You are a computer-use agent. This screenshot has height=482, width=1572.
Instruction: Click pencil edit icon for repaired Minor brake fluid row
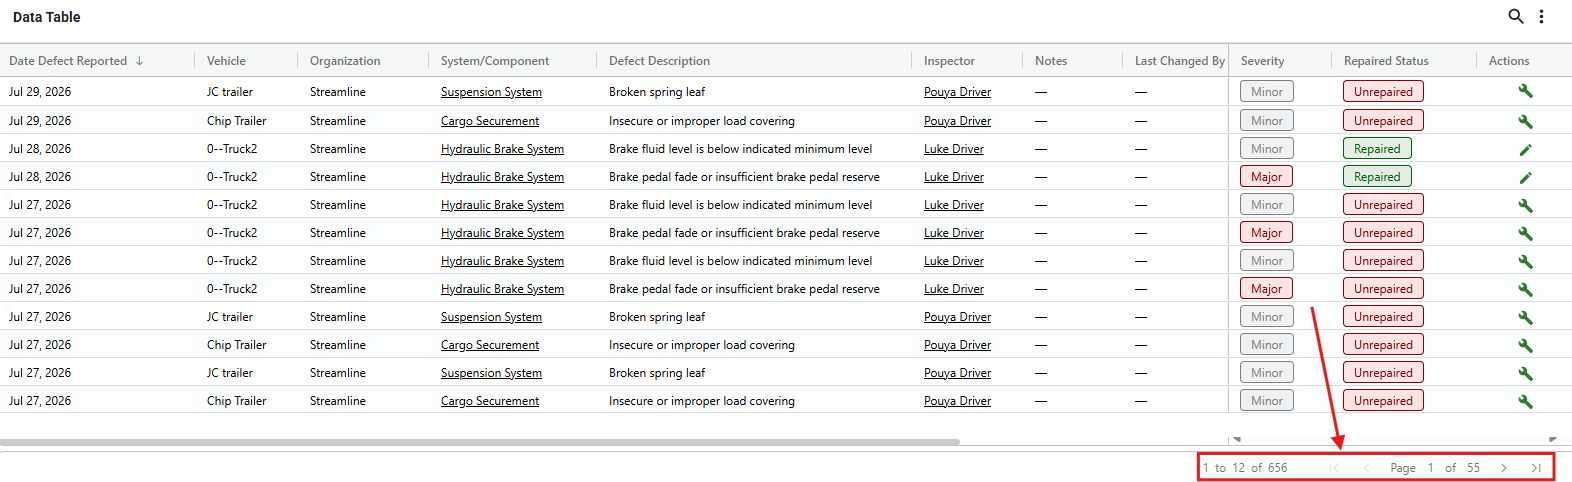click(x=1525, y=149)
